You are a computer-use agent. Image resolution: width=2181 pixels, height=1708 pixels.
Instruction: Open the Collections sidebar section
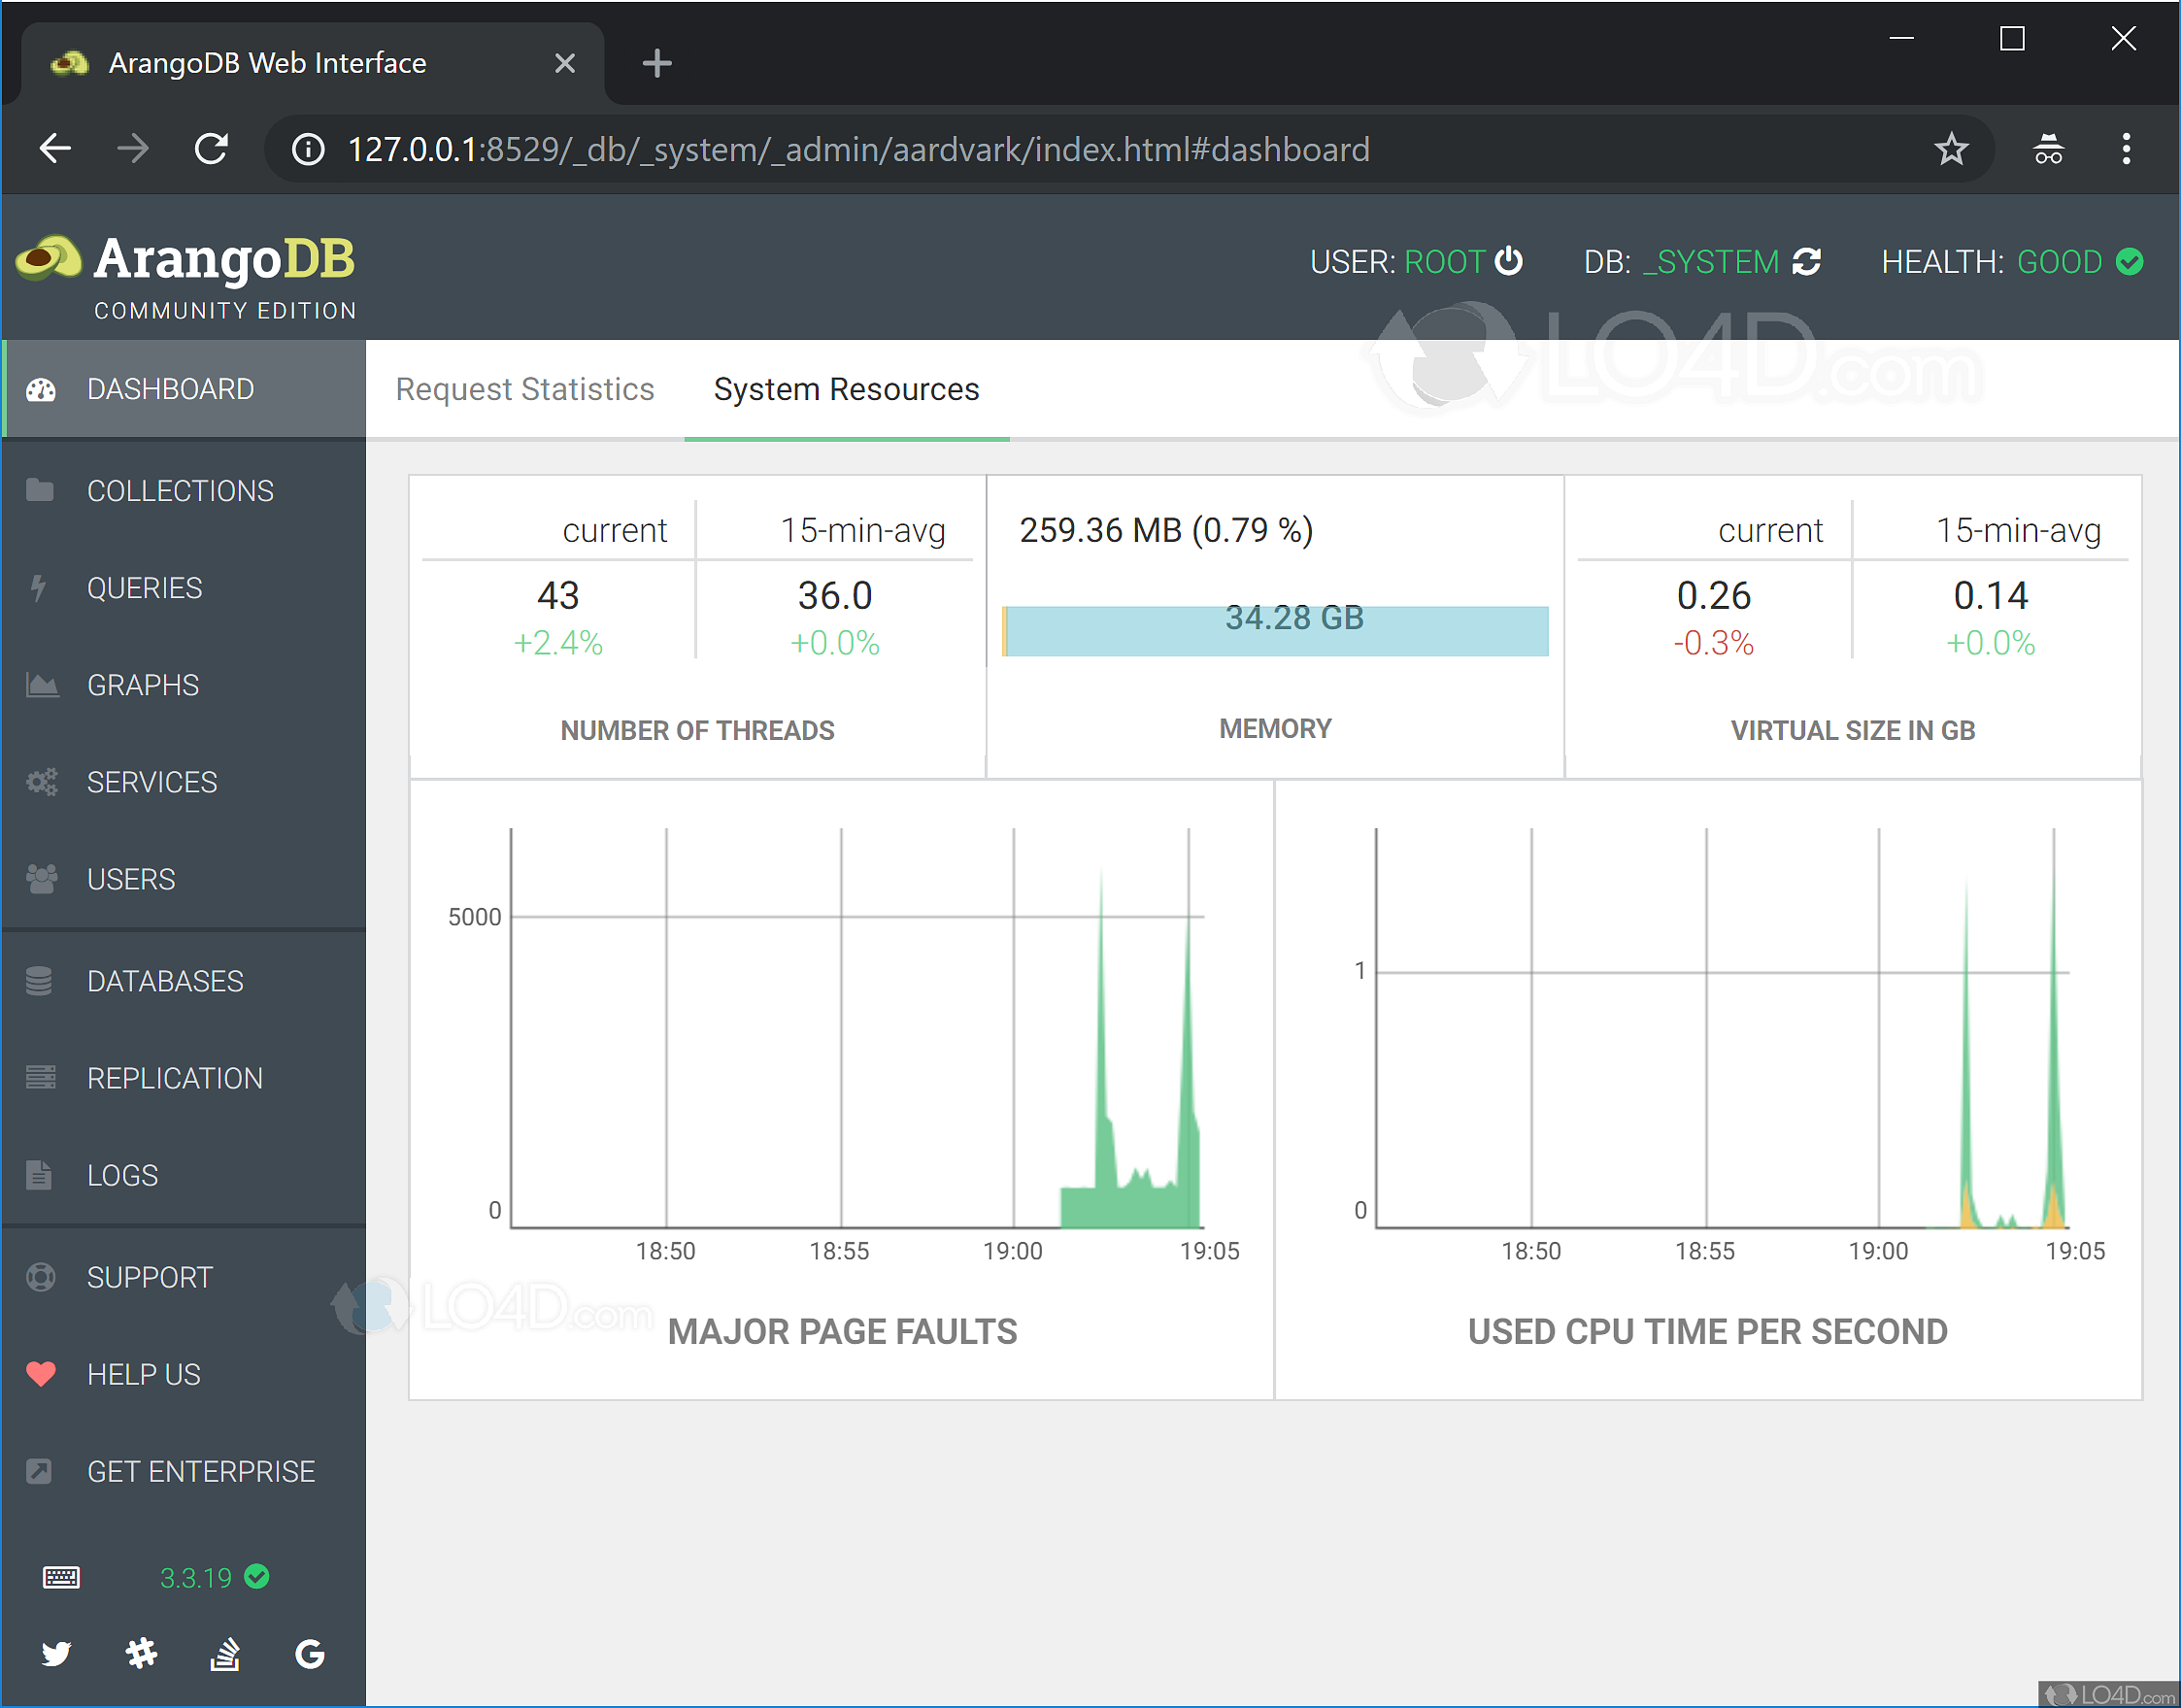(x=180, y=490)
